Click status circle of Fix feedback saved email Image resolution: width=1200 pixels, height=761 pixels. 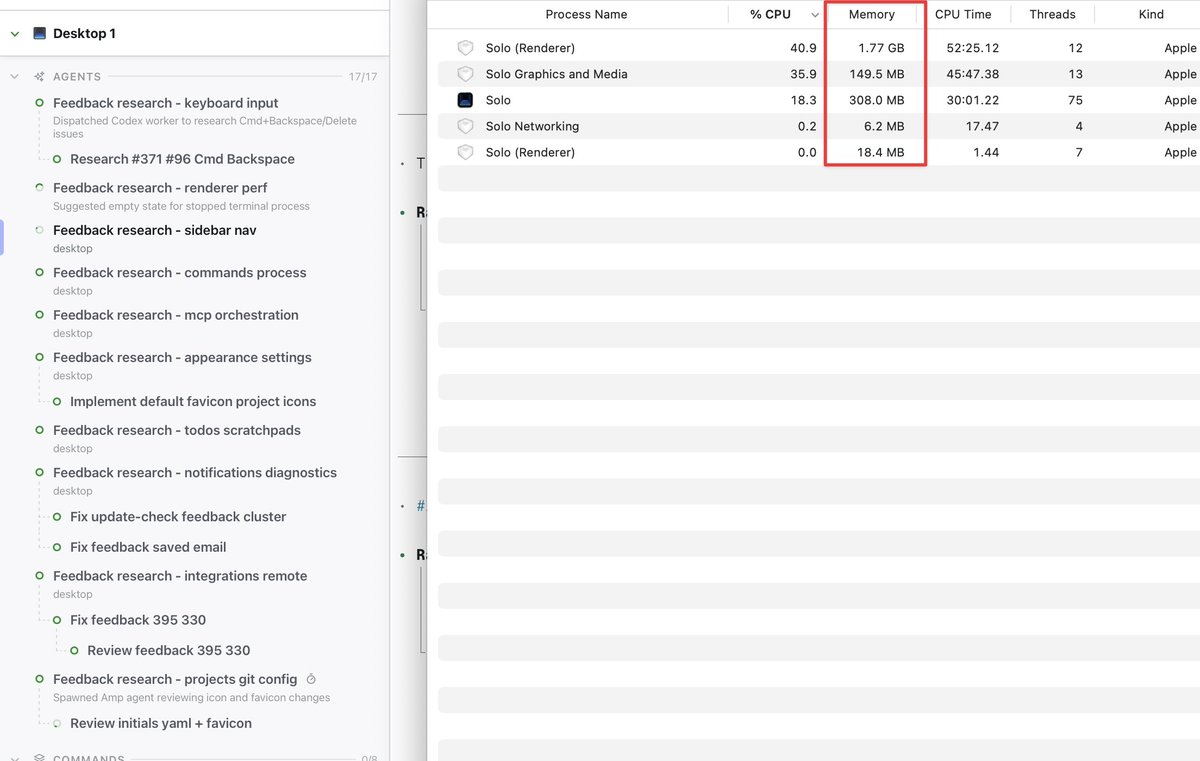[57, 547]
